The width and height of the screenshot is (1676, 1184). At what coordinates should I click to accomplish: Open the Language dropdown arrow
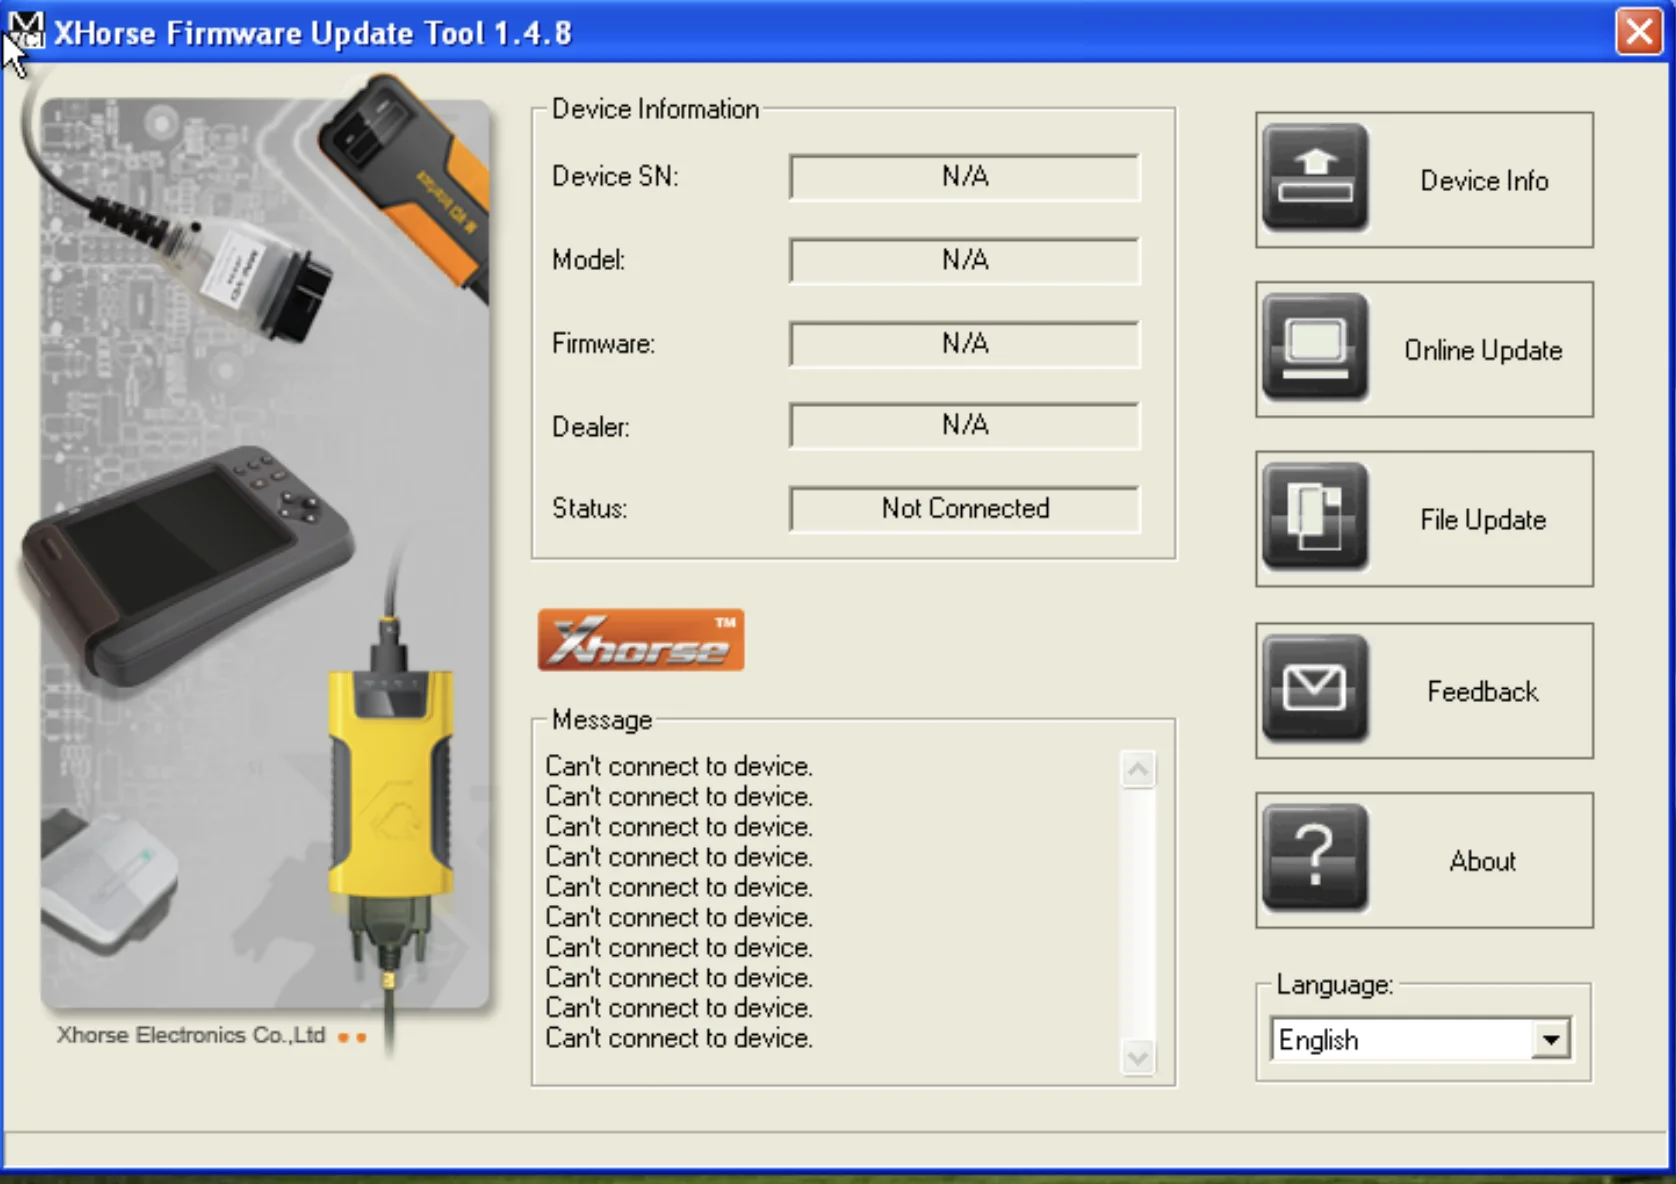pyautogui.click(x=1550, y=1040)
